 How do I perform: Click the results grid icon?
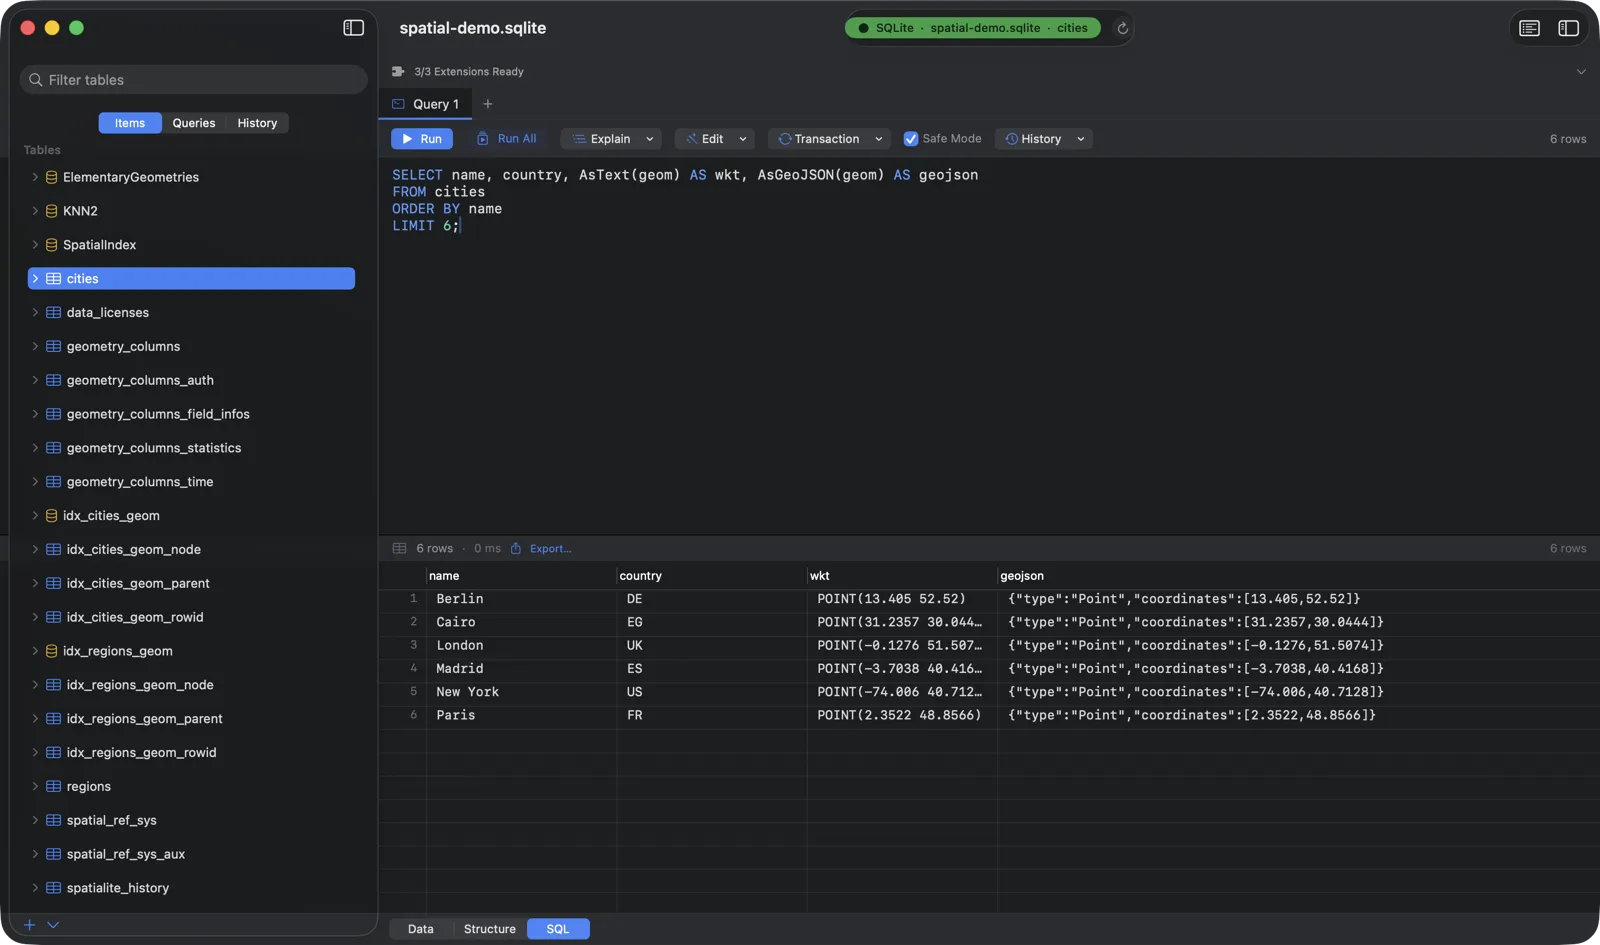[x=400, y=548]
